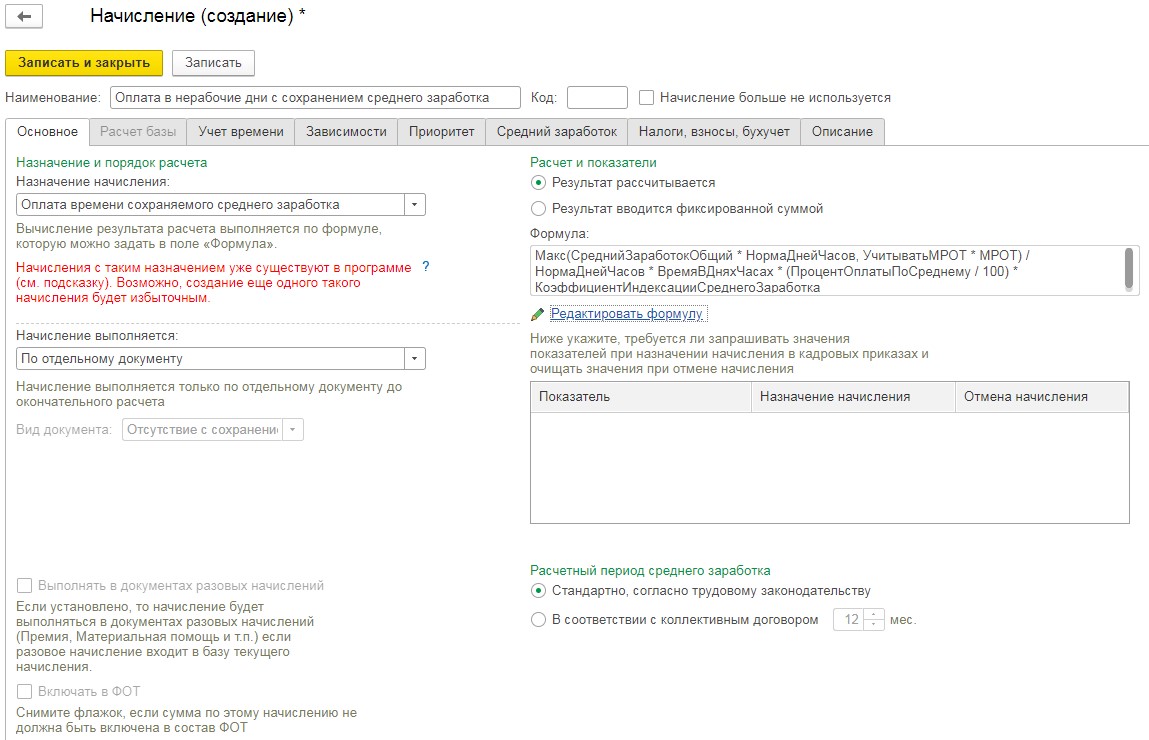Screen dimensions: 1149x740
Task: Click the Расчетный период среднего заработка heading
Action: tap(650, 570)
